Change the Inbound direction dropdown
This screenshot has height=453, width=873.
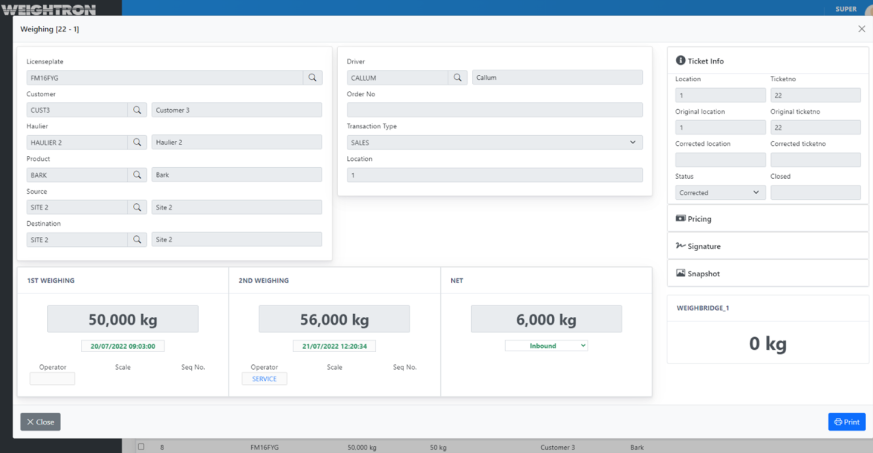tap(546, 346)
